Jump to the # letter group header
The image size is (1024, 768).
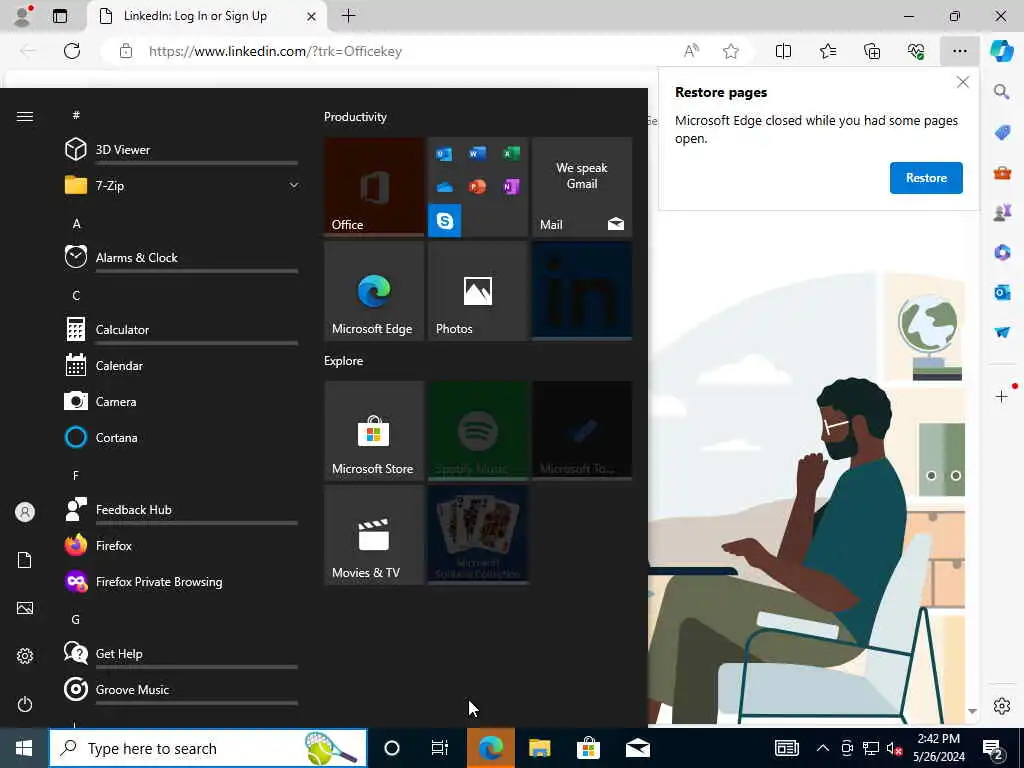76,115
